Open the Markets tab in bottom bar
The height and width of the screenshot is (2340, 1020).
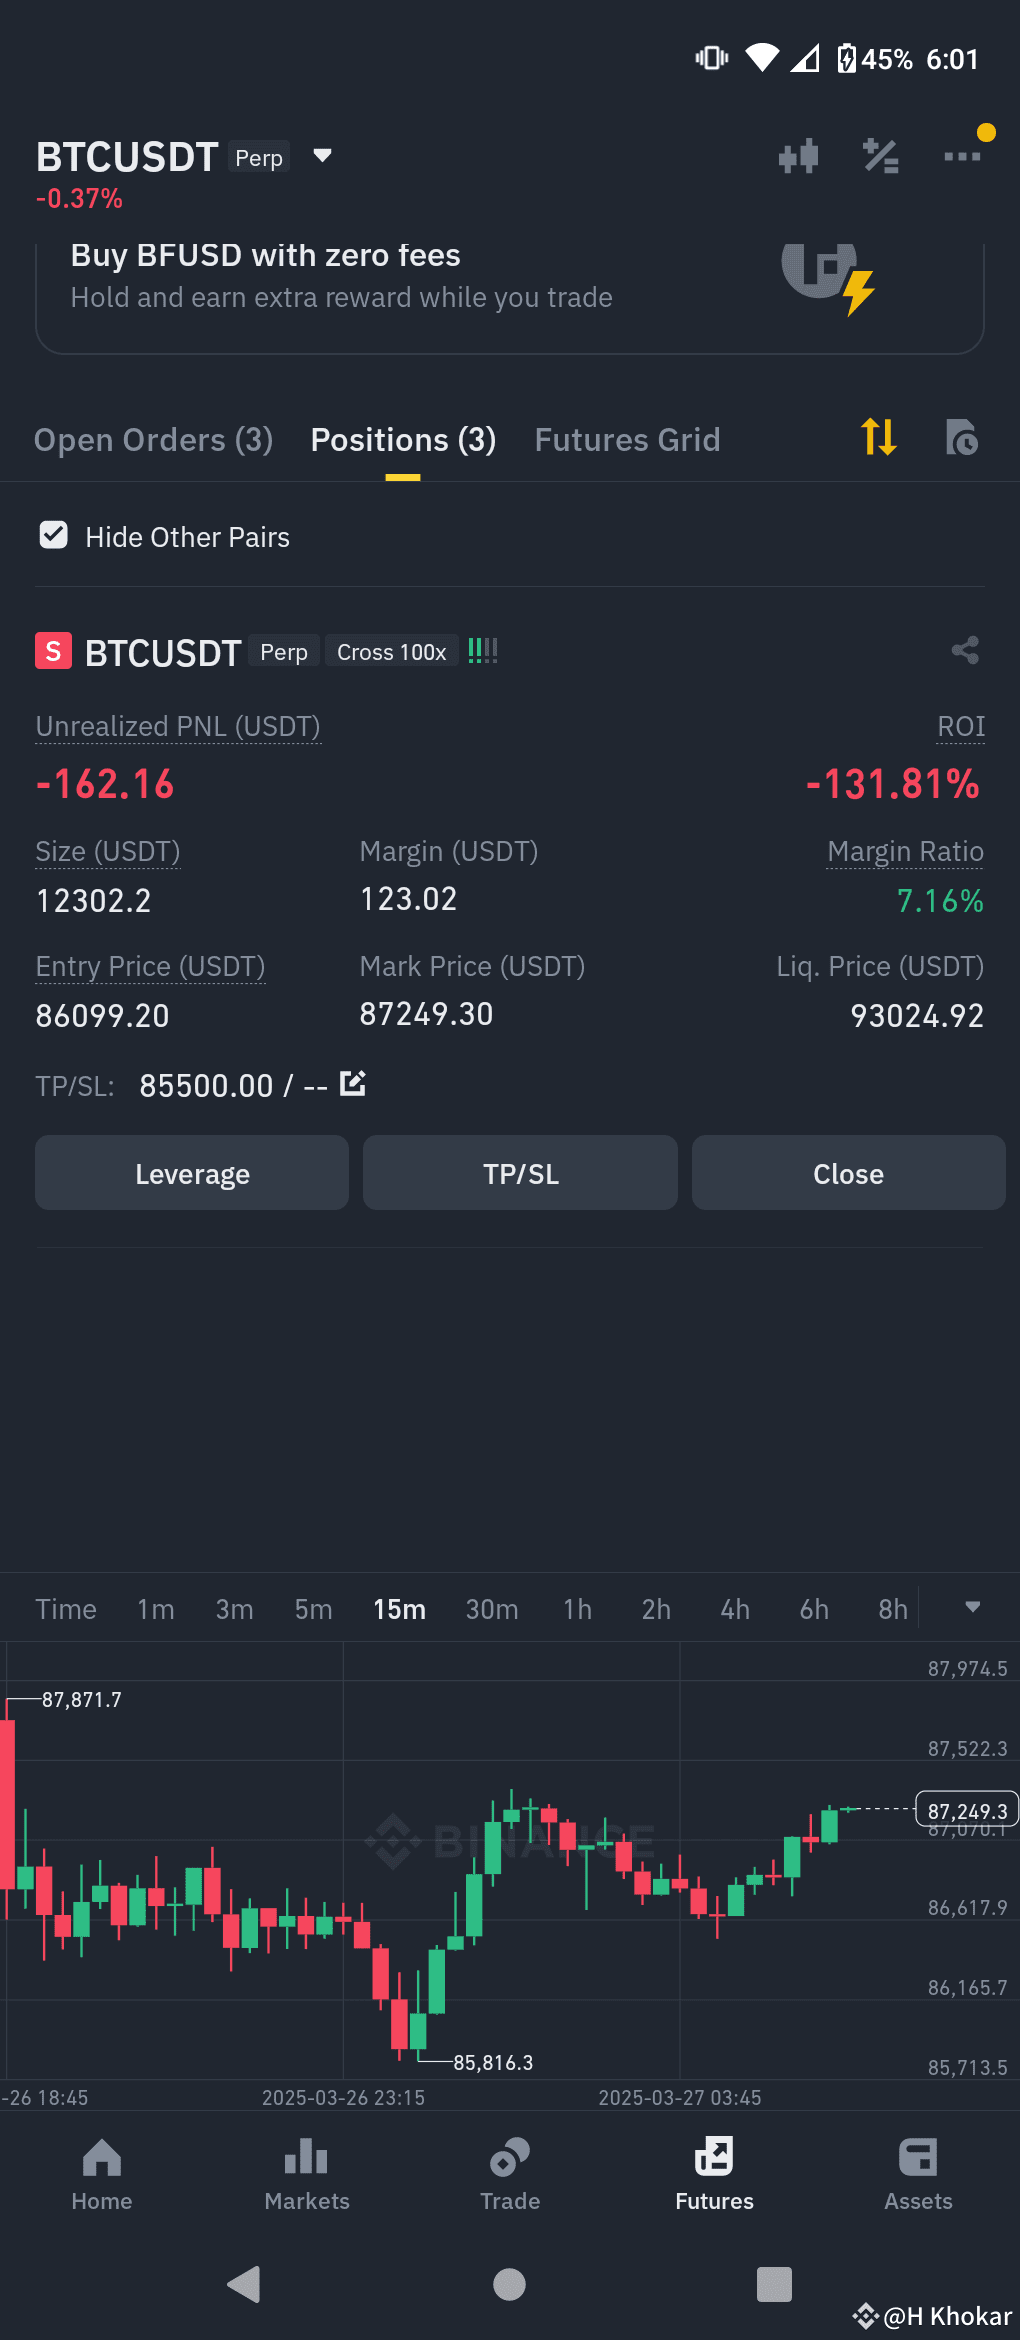[307, 2174]
